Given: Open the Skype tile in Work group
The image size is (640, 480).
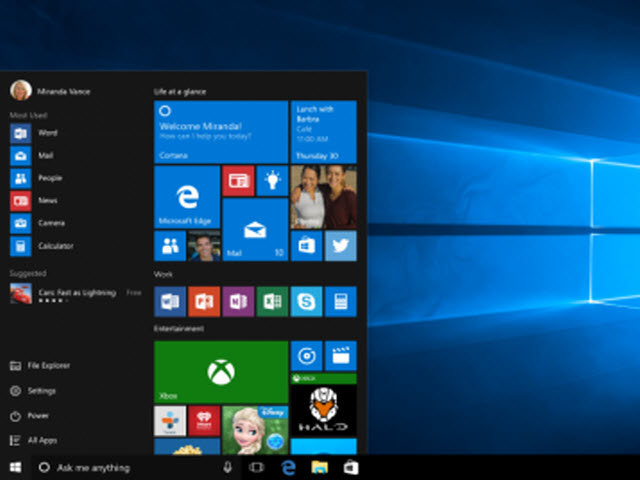Looking at the screenshot, I should point(306,301).
